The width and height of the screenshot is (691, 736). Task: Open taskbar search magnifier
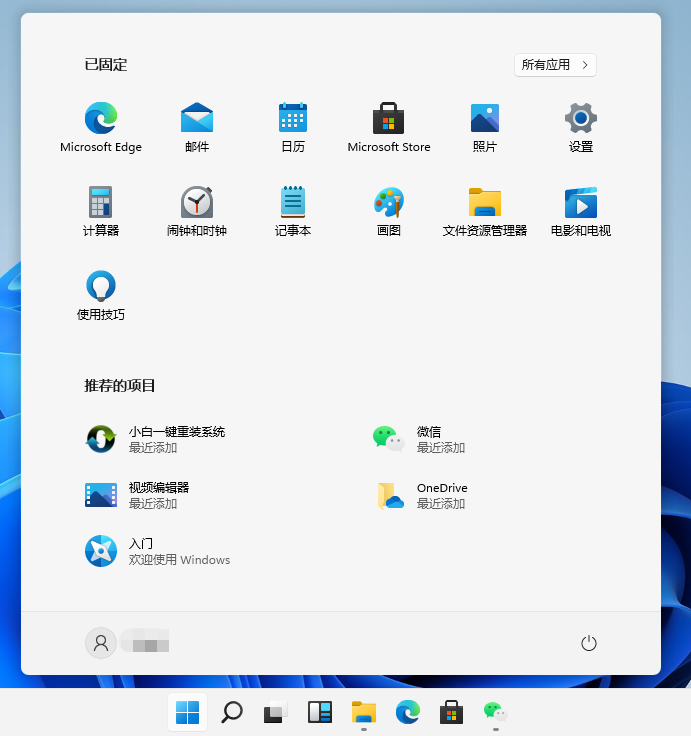(x=231, y=712)
